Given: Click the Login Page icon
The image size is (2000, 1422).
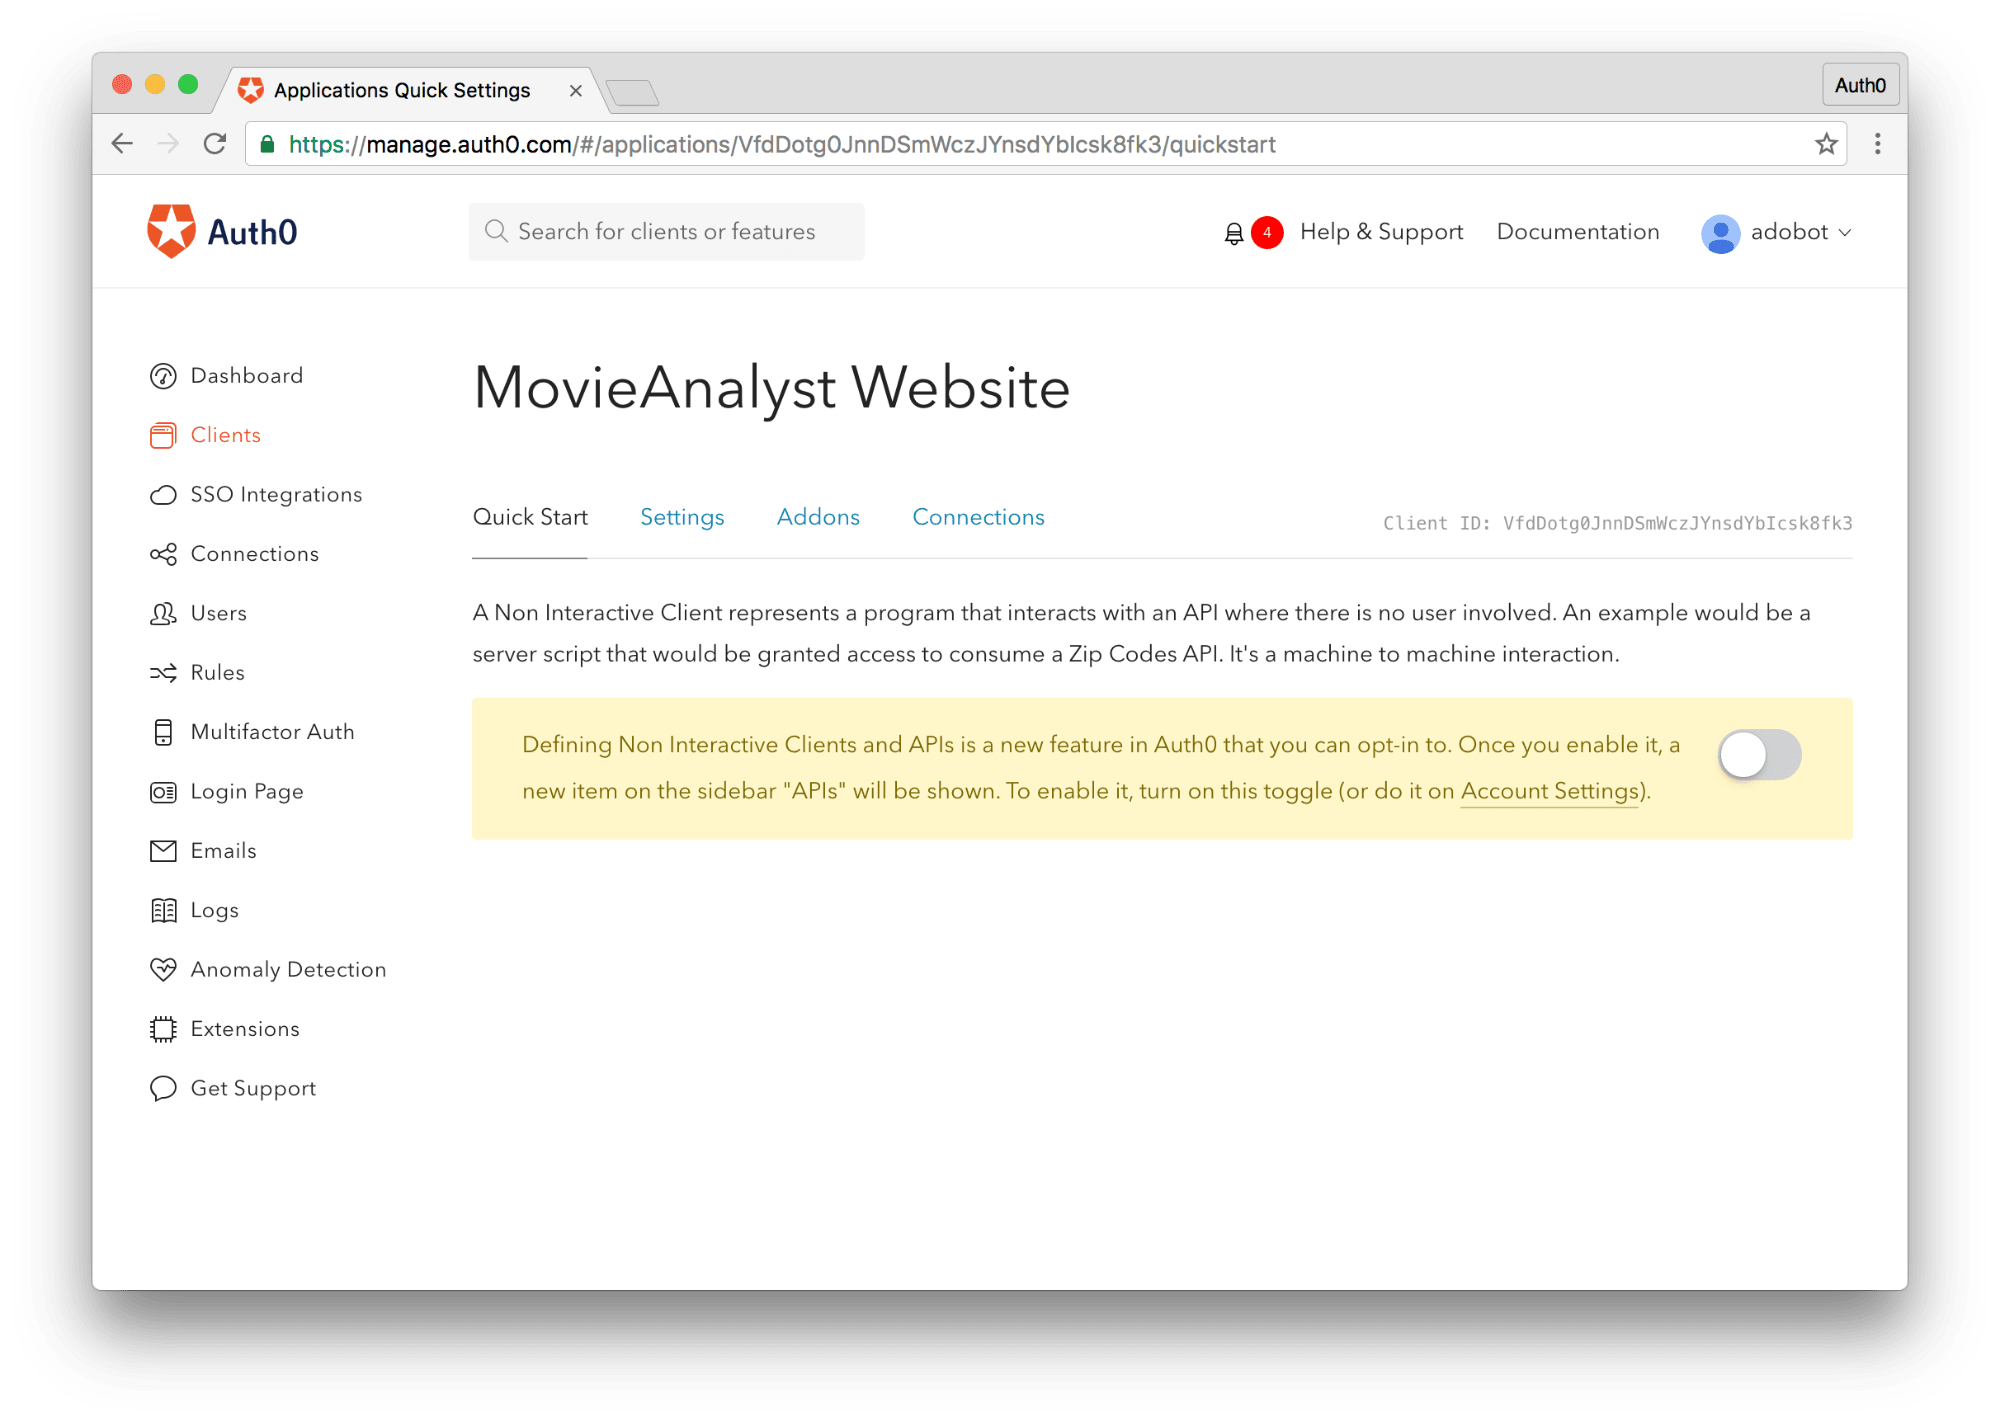Looking at the screenshot, I should (163, 792).
